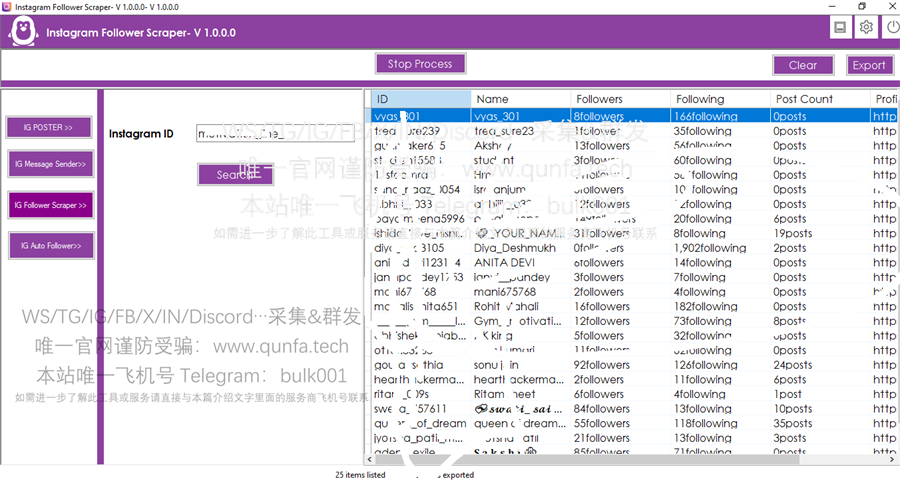Click the Stop Process button
Viewport: 900px width, 483px height.
(420, 64)
